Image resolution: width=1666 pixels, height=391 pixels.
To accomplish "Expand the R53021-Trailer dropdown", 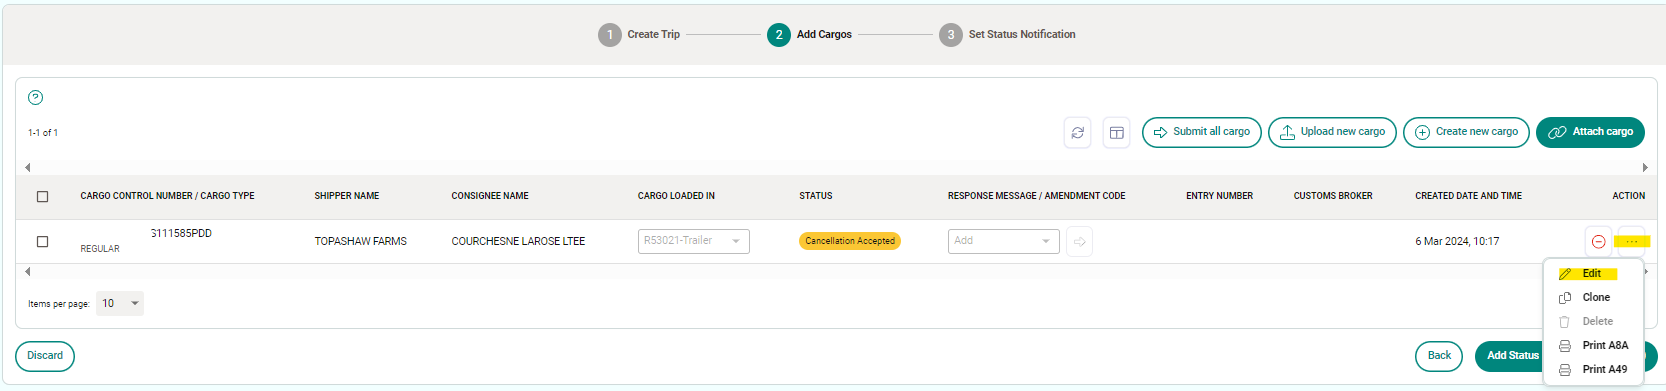I will 694,241.
